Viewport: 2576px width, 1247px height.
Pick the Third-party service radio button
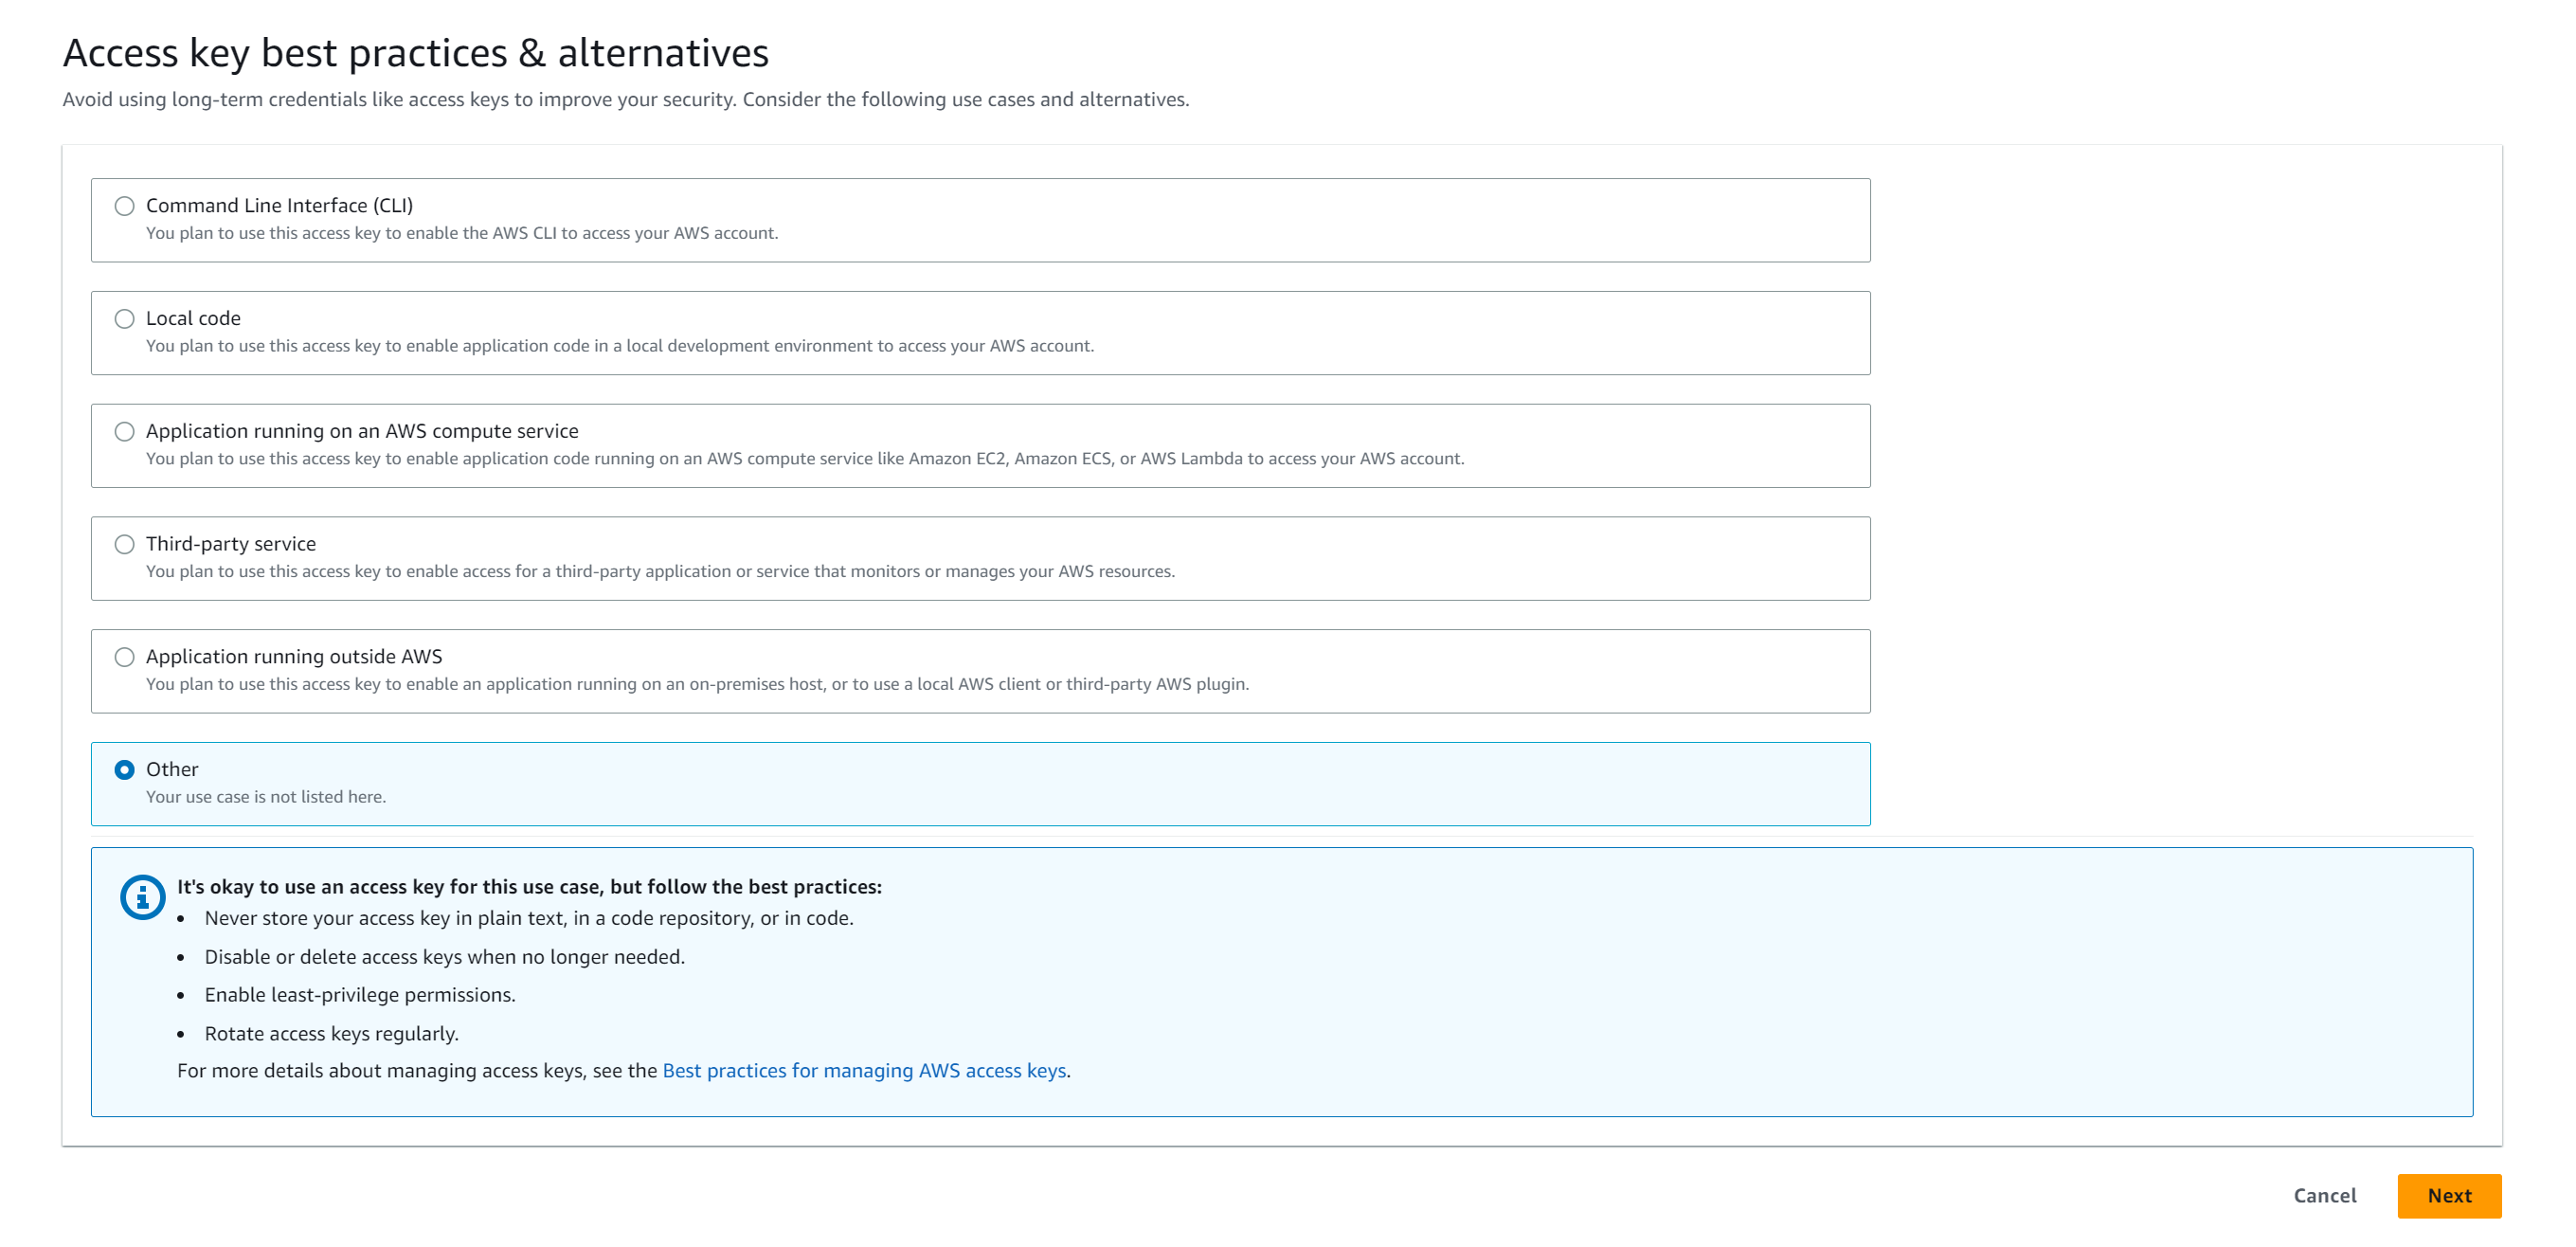coord(124,545)
